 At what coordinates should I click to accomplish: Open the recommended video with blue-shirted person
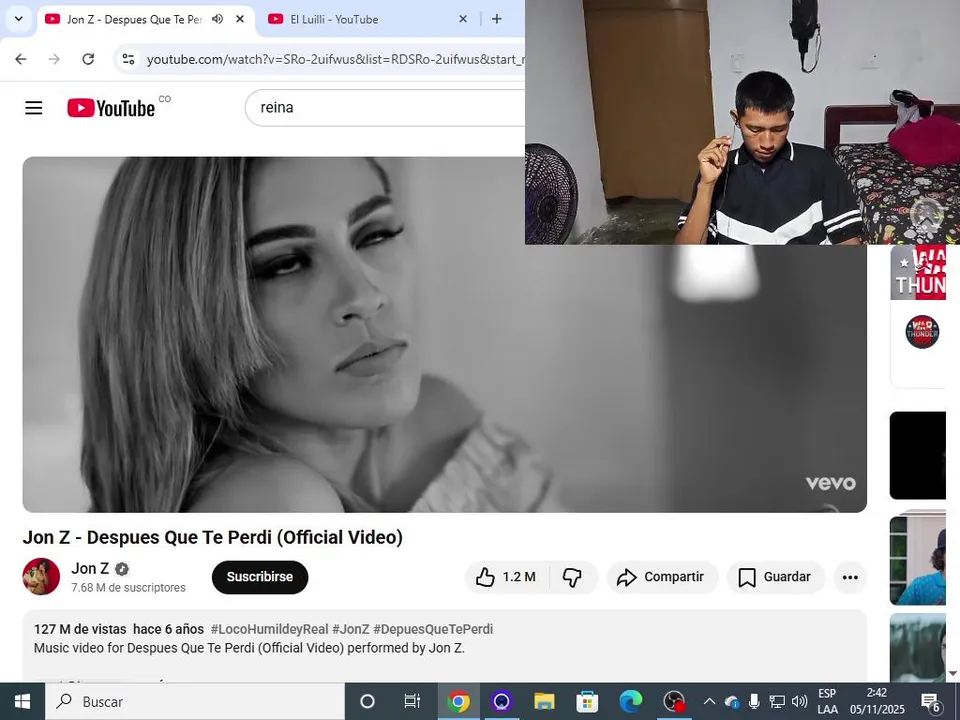point(918,560)
